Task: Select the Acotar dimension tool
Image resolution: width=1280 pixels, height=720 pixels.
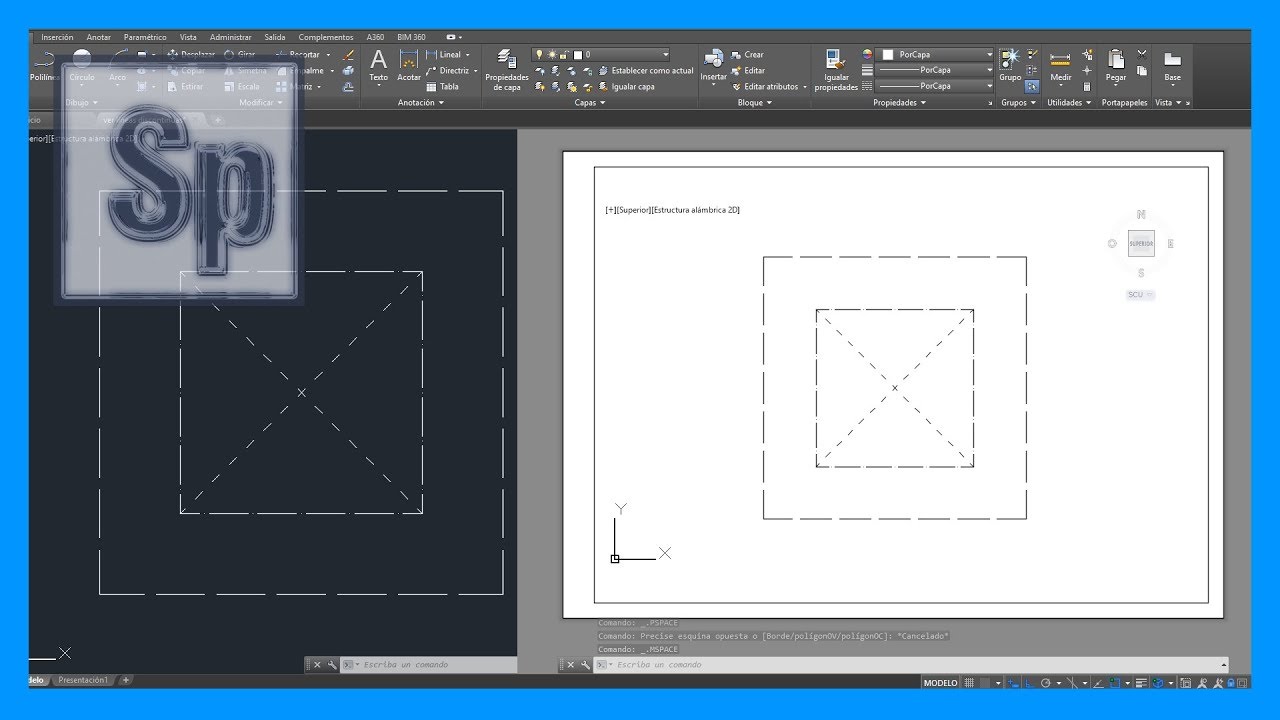Action: (409, 66)
